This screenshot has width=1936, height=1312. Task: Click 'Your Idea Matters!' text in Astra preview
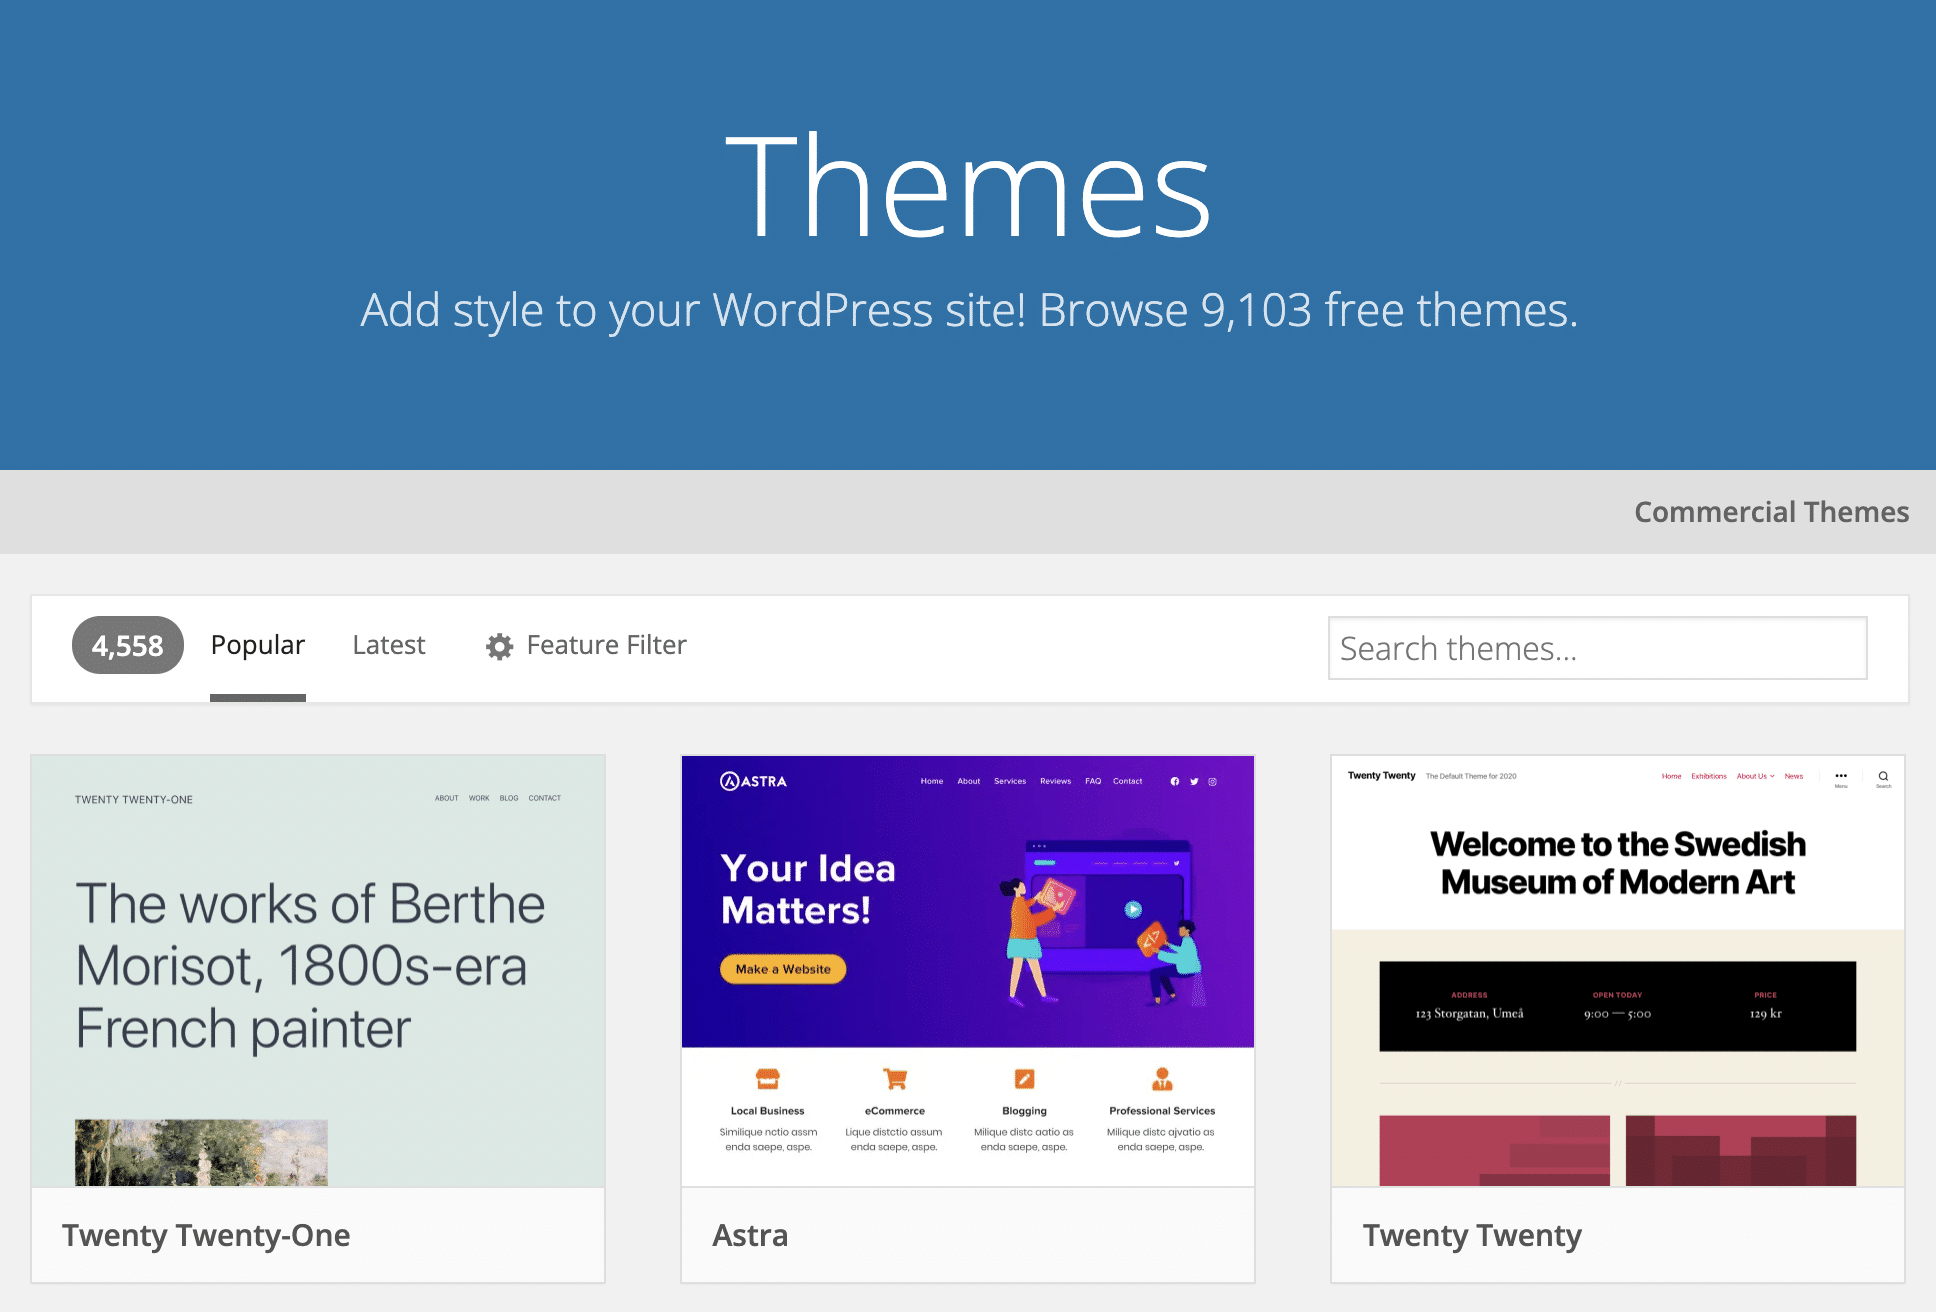coord(808,889)
